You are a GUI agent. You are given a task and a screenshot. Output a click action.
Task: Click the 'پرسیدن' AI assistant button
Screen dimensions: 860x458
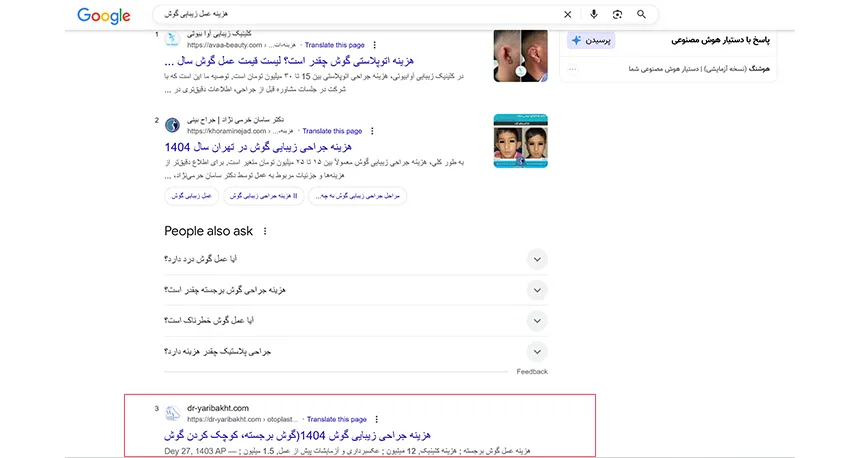coord(591,41)
